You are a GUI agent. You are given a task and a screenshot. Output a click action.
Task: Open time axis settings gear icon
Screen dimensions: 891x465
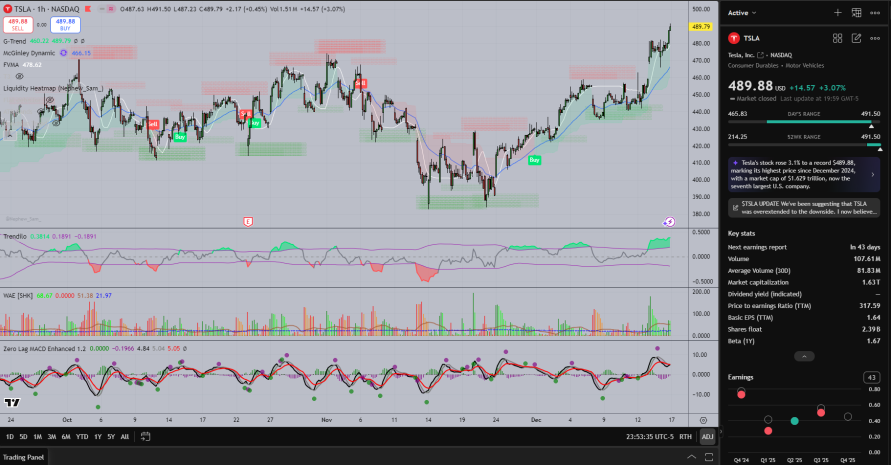(703, 420)
